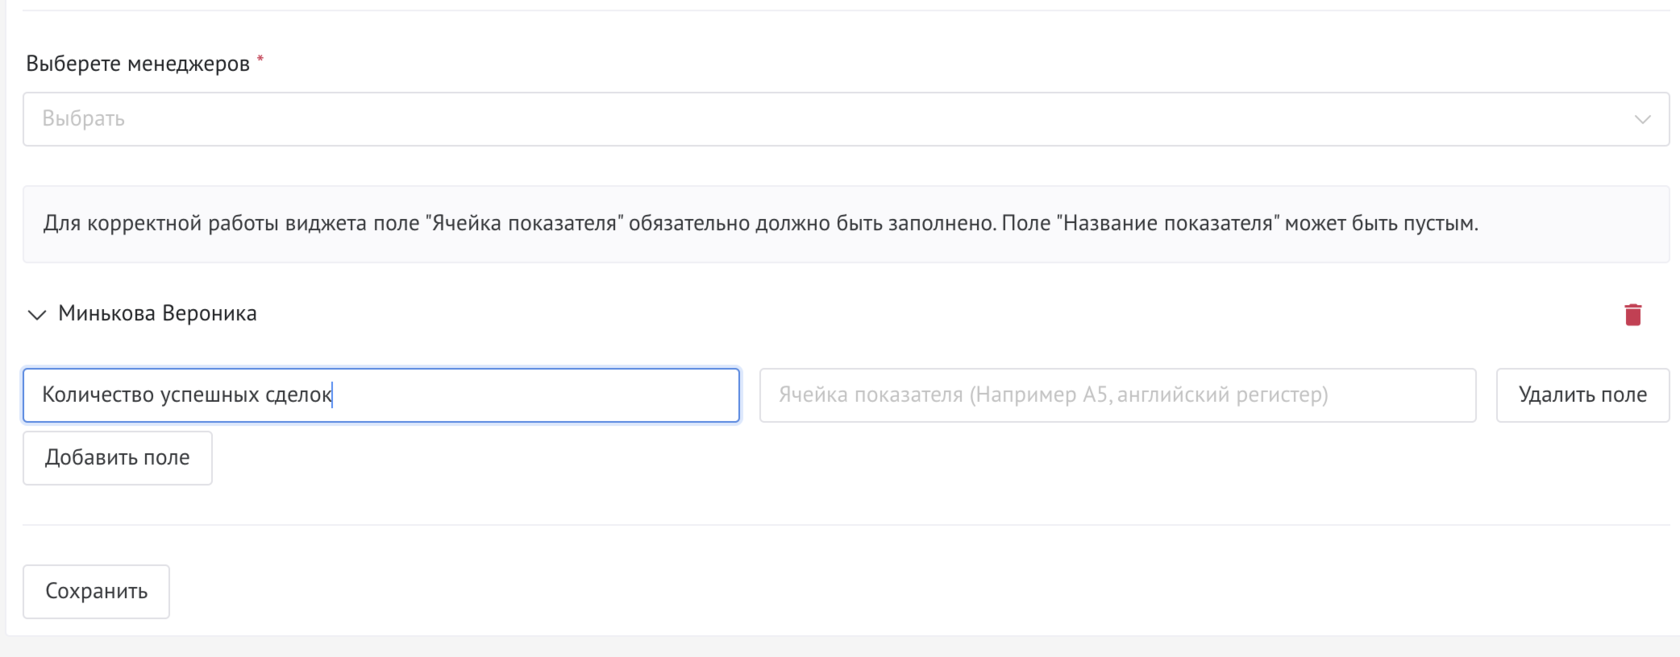Open the managers dropdown arrow
Viewport: 1680px width, 657px height.
click(1641, 119)
